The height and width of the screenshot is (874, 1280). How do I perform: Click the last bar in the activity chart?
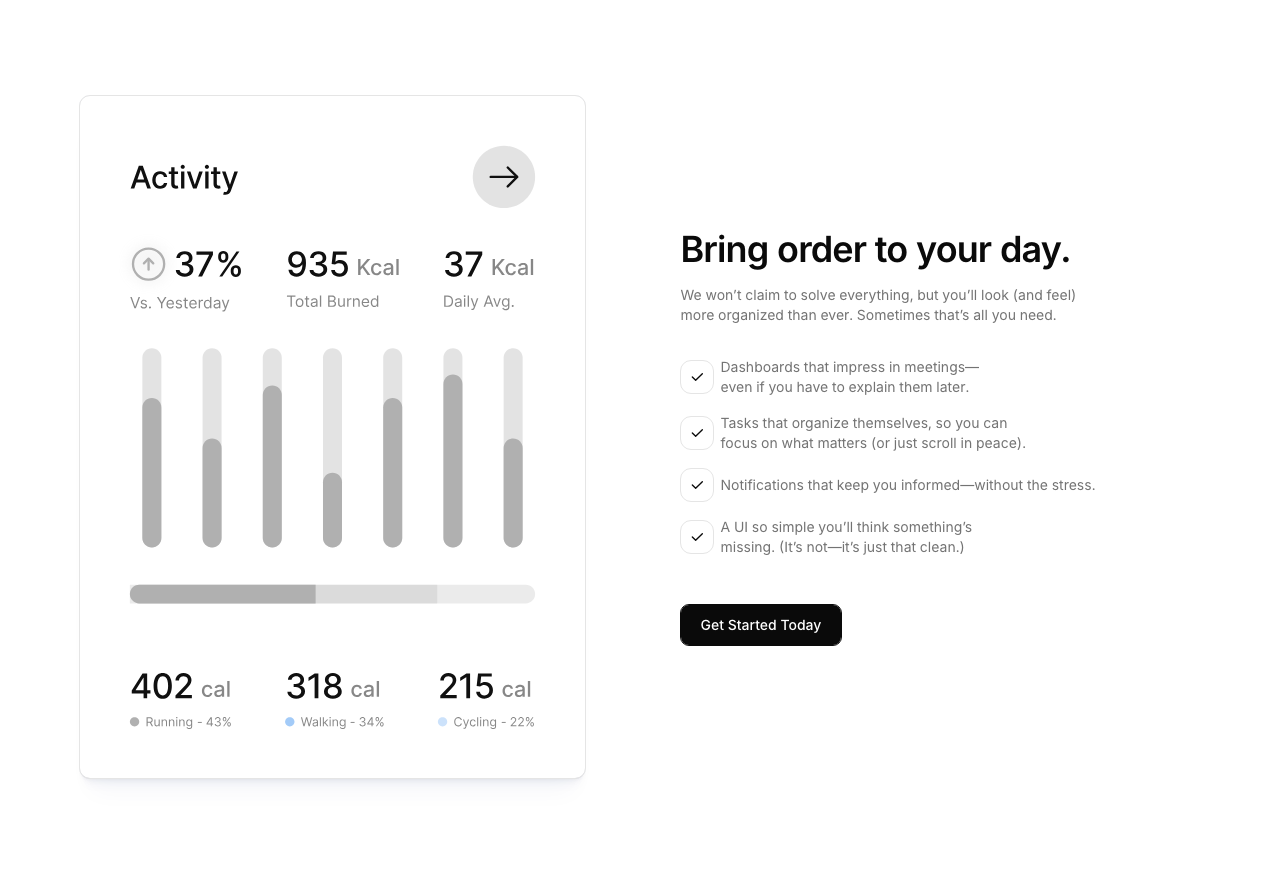(x=513, y=492)
